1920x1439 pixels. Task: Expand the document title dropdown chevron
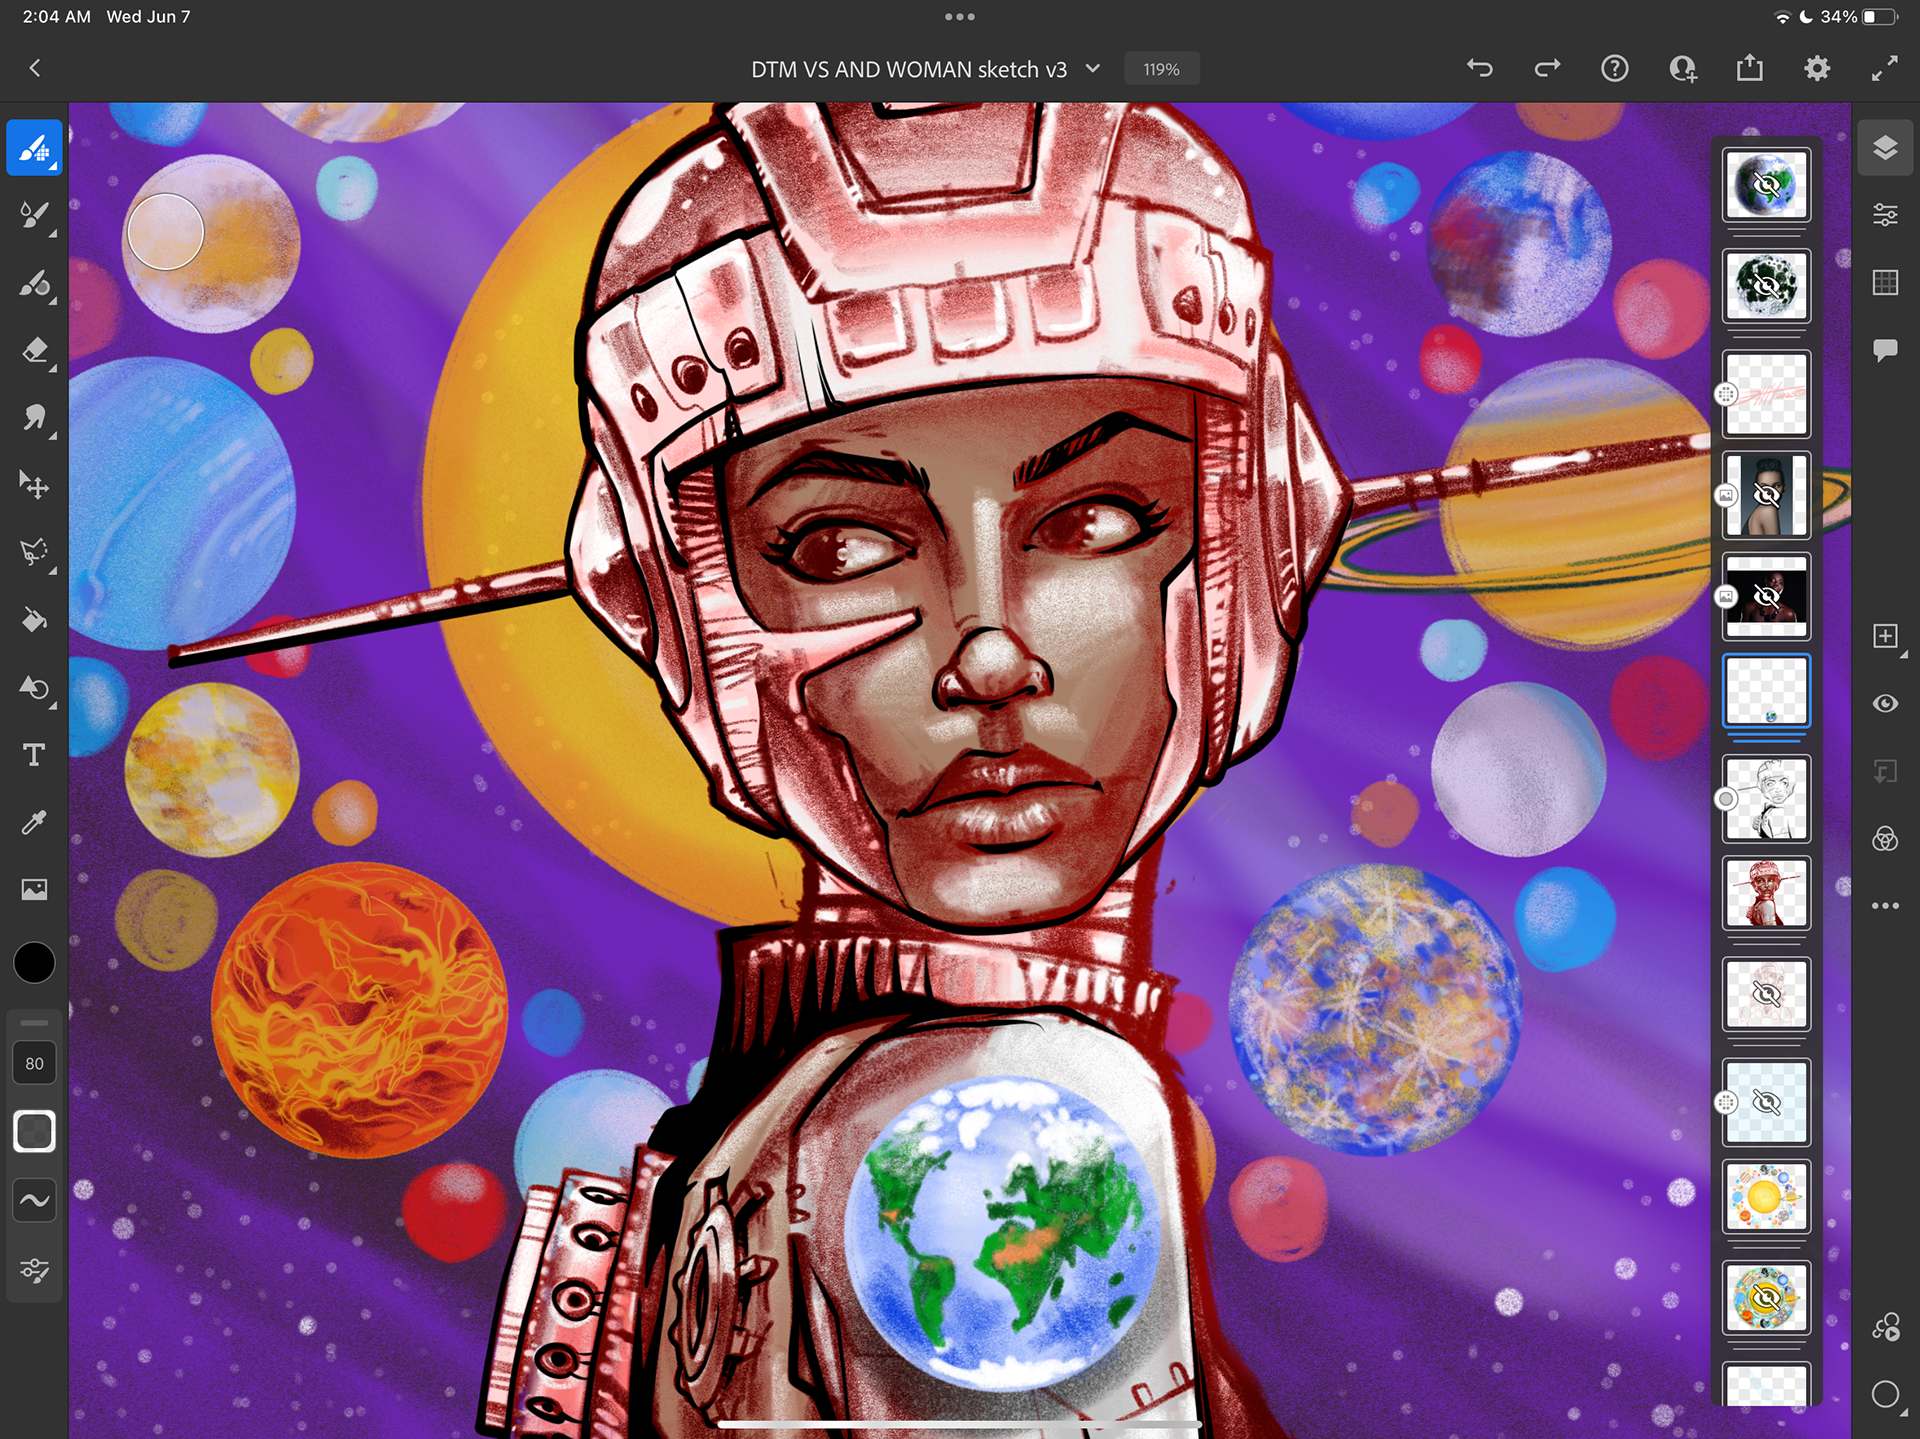1093,69
